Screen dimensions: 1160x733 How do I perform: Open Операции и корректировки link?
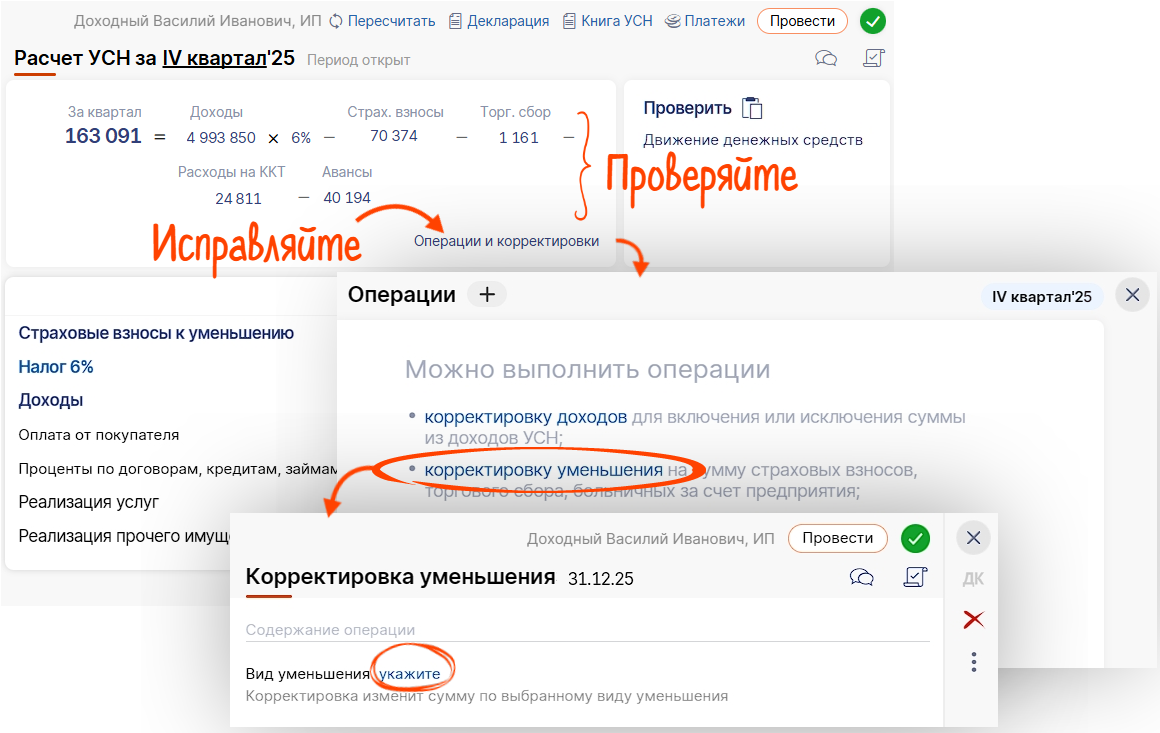506,241
